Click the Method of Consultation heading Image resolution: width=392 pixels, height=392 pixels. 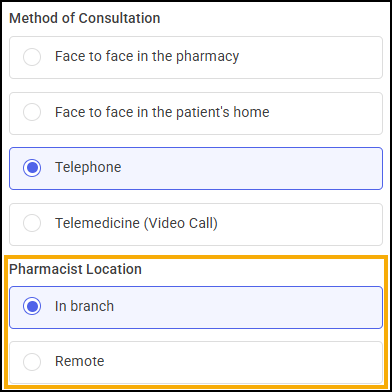click(x=85, y=18)
